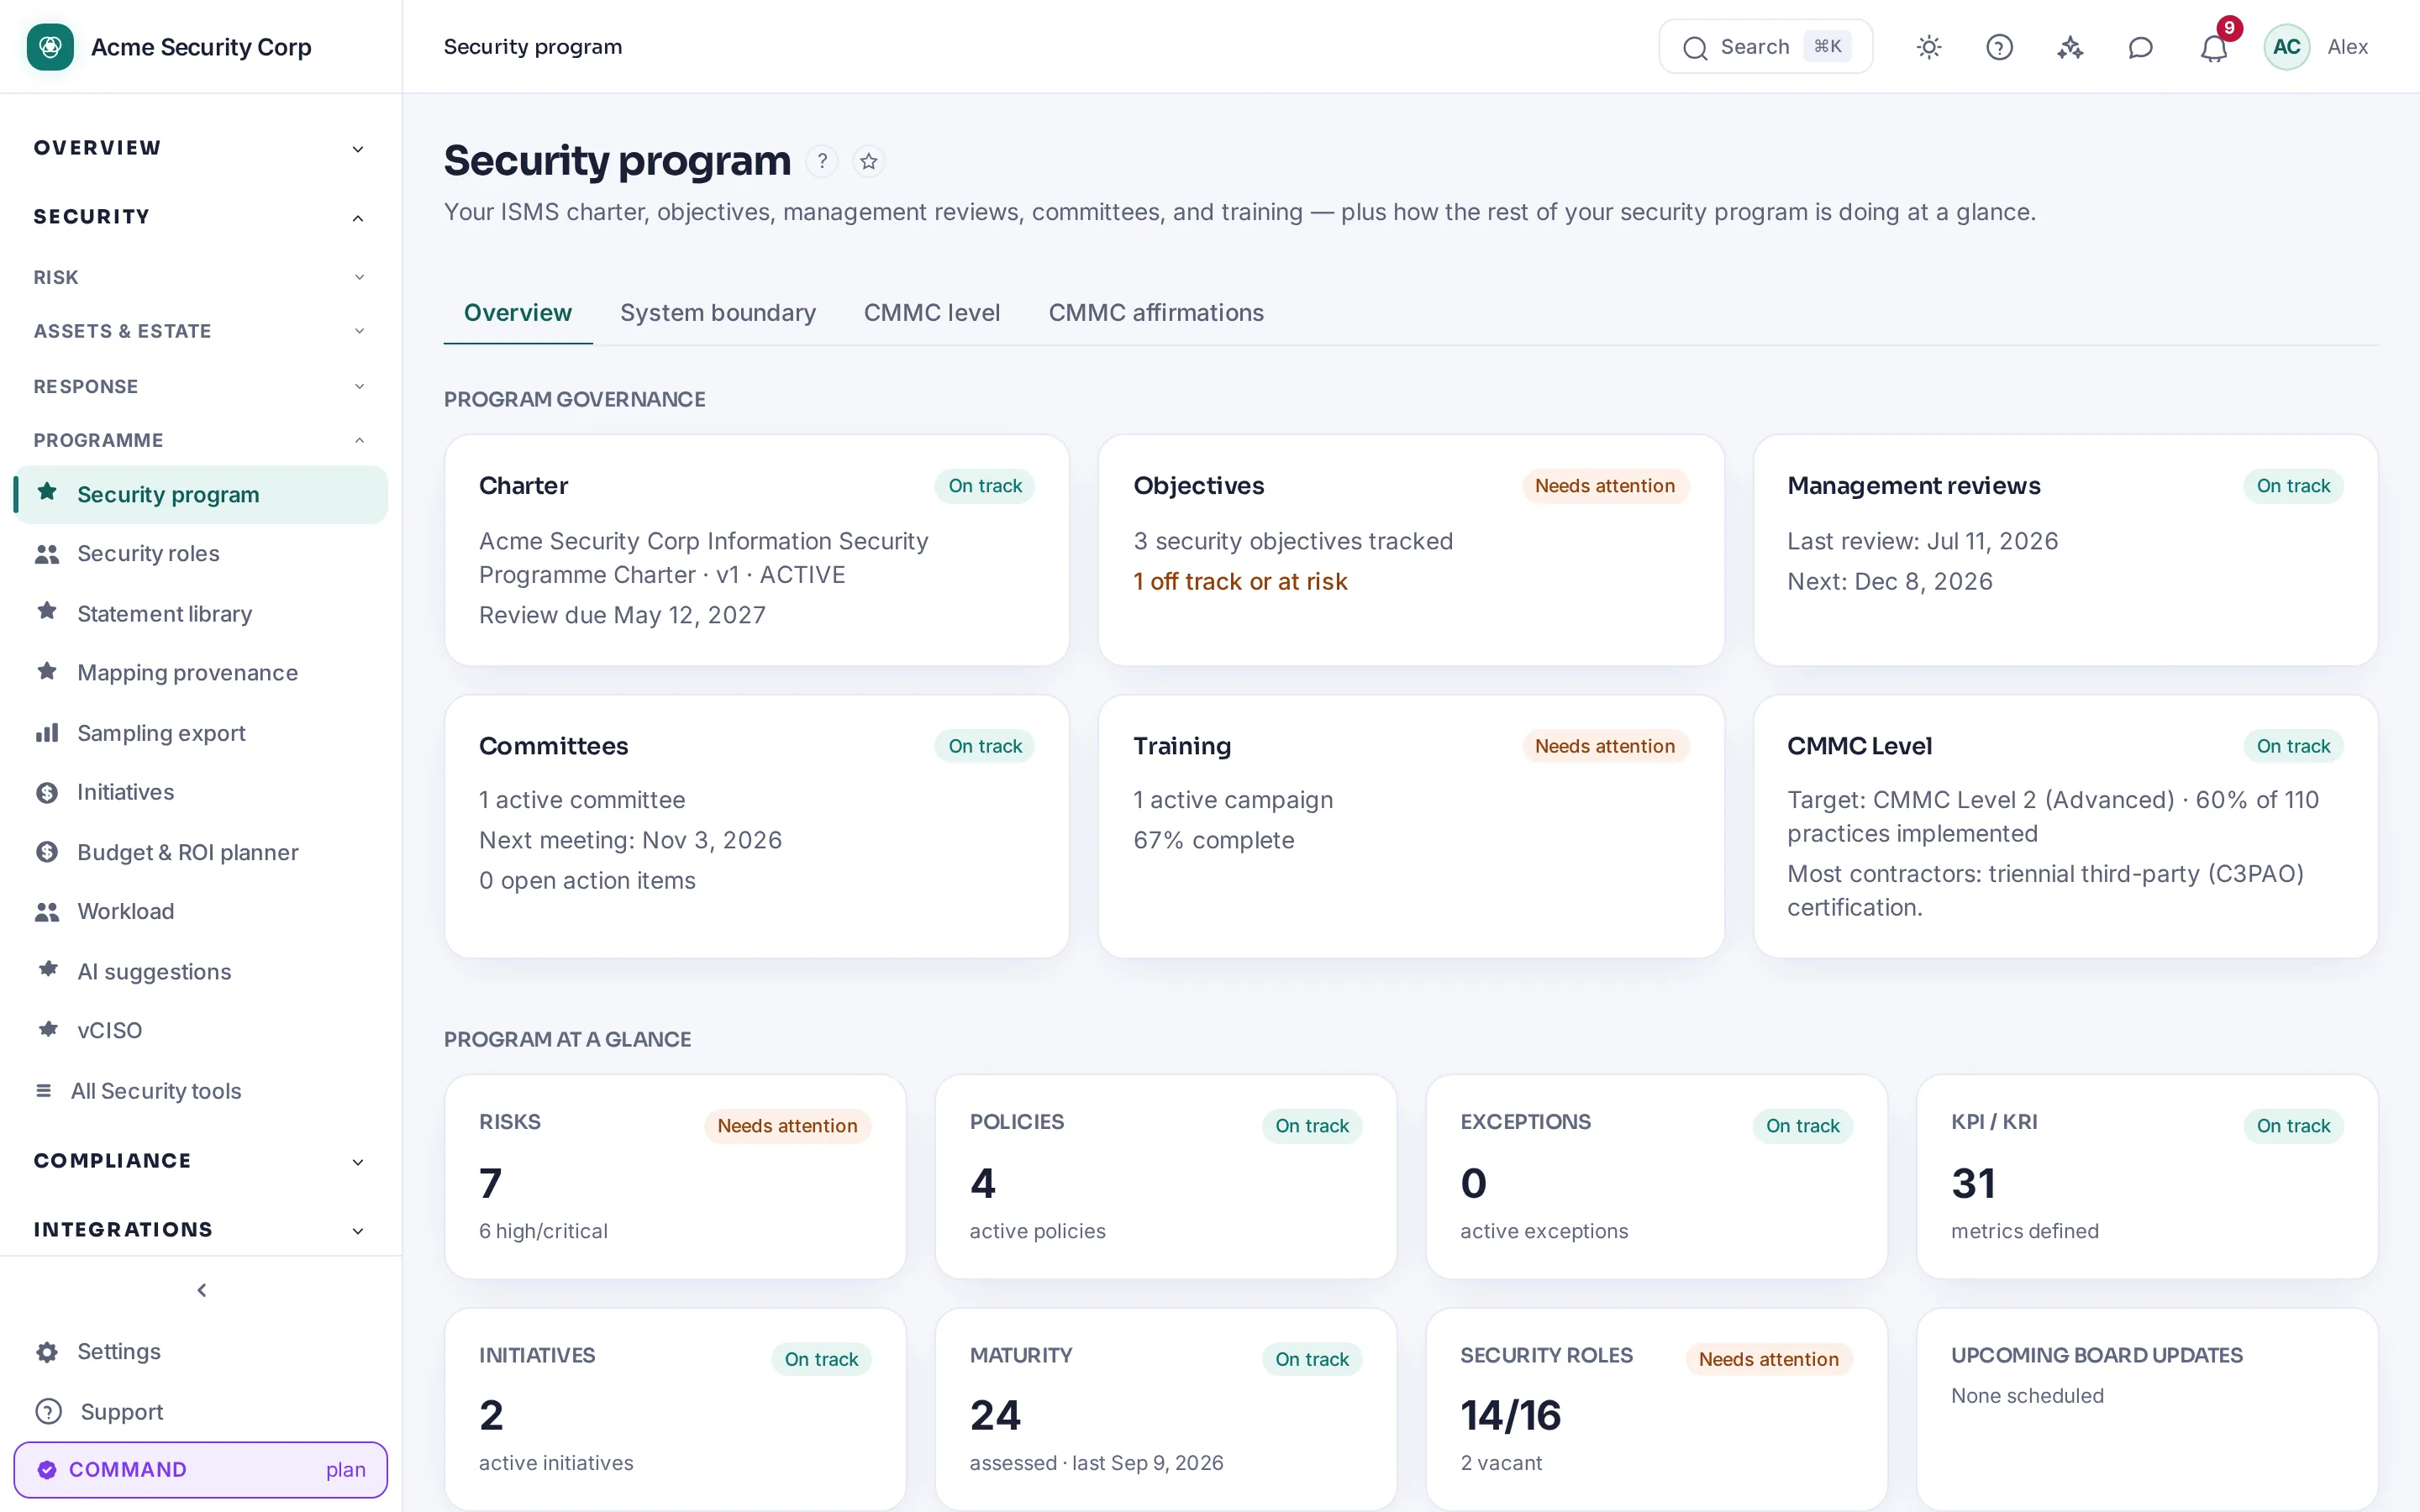
Task: Expand the ASSETS & ESTATE sidebar group
Action: tap(200, 331)
